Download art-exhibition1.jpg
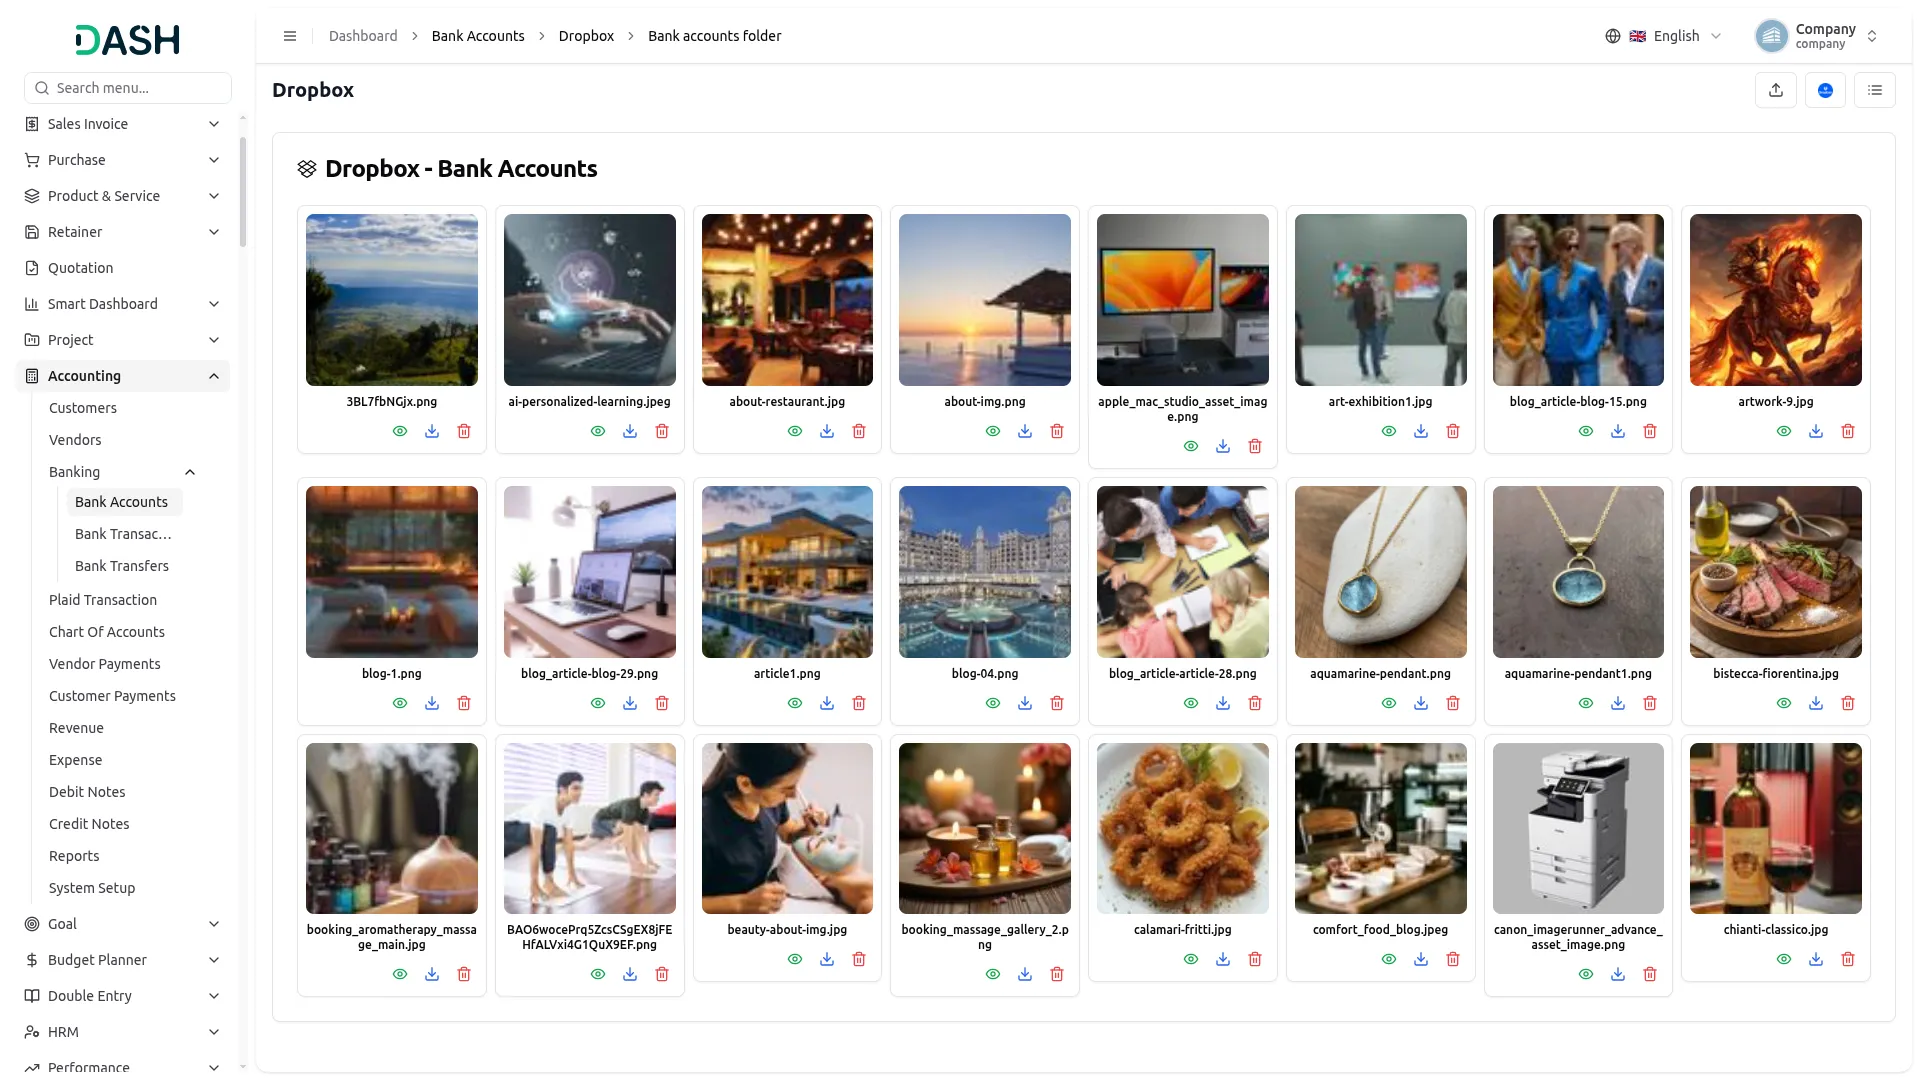This screenshot has height=1080, width=1920. coord(1421,431)
